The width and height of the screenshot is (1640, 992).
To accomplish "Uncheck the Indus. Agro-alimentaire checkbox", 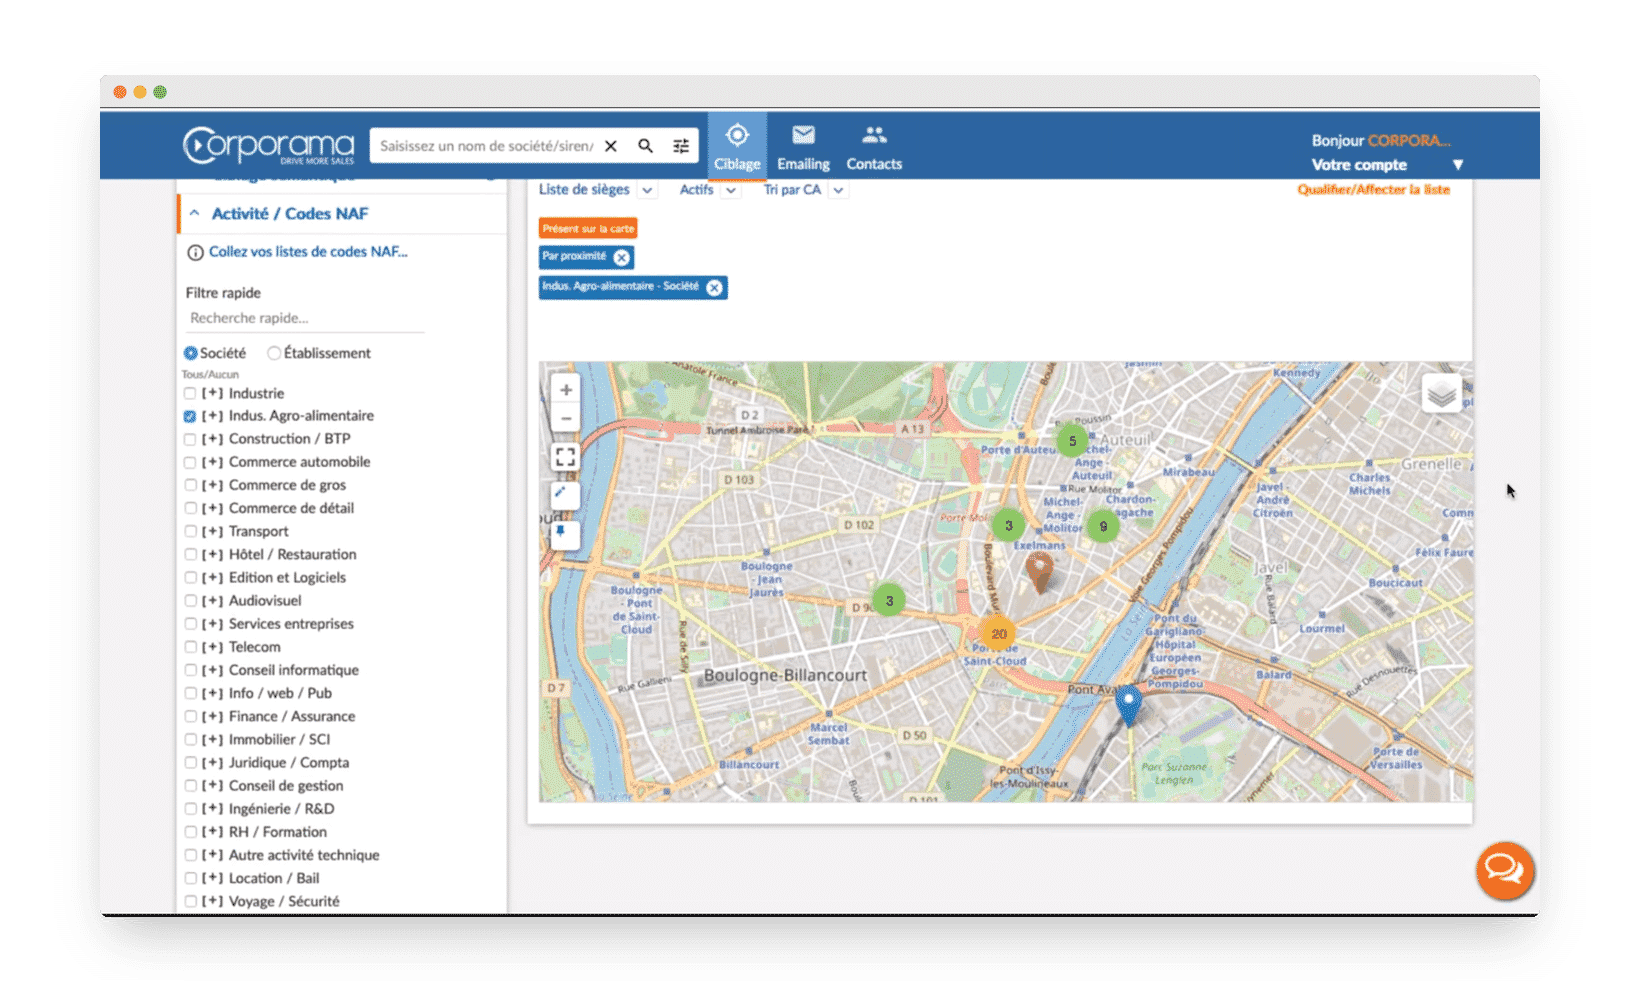I will (190, 417).
